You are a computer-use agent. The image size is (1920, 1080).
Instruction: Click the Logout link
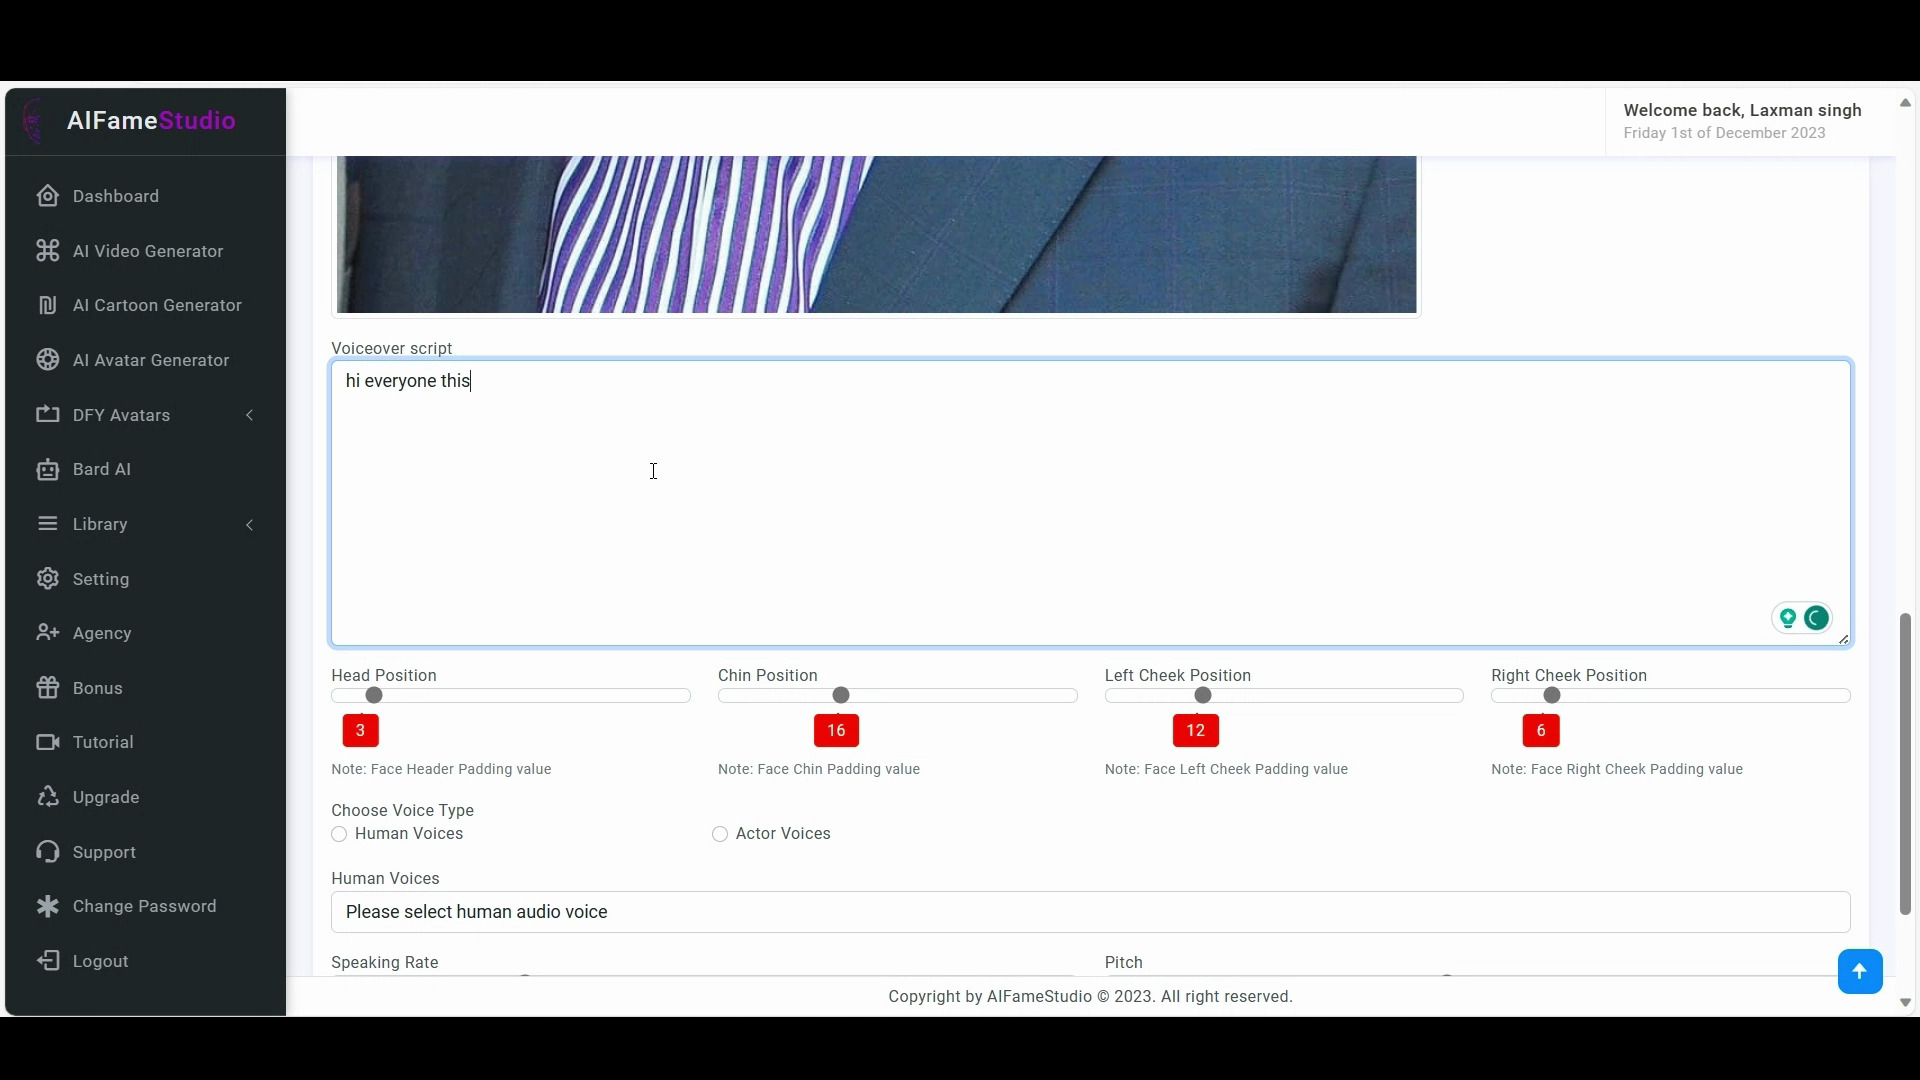100,961
